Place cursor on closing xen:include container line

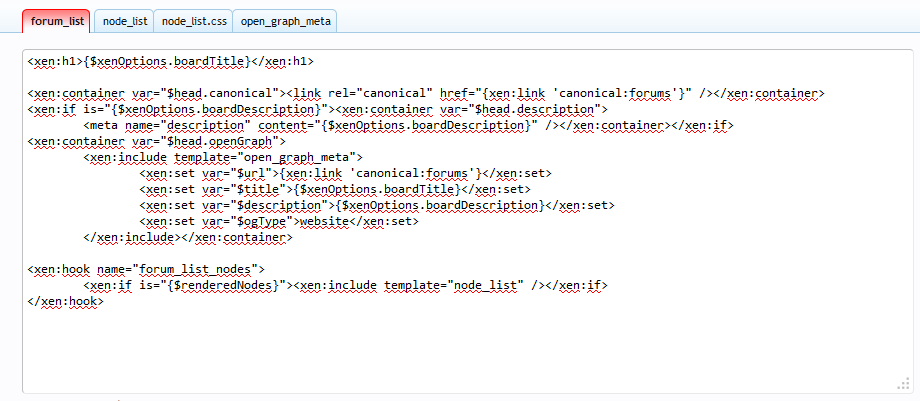point(190,237)
